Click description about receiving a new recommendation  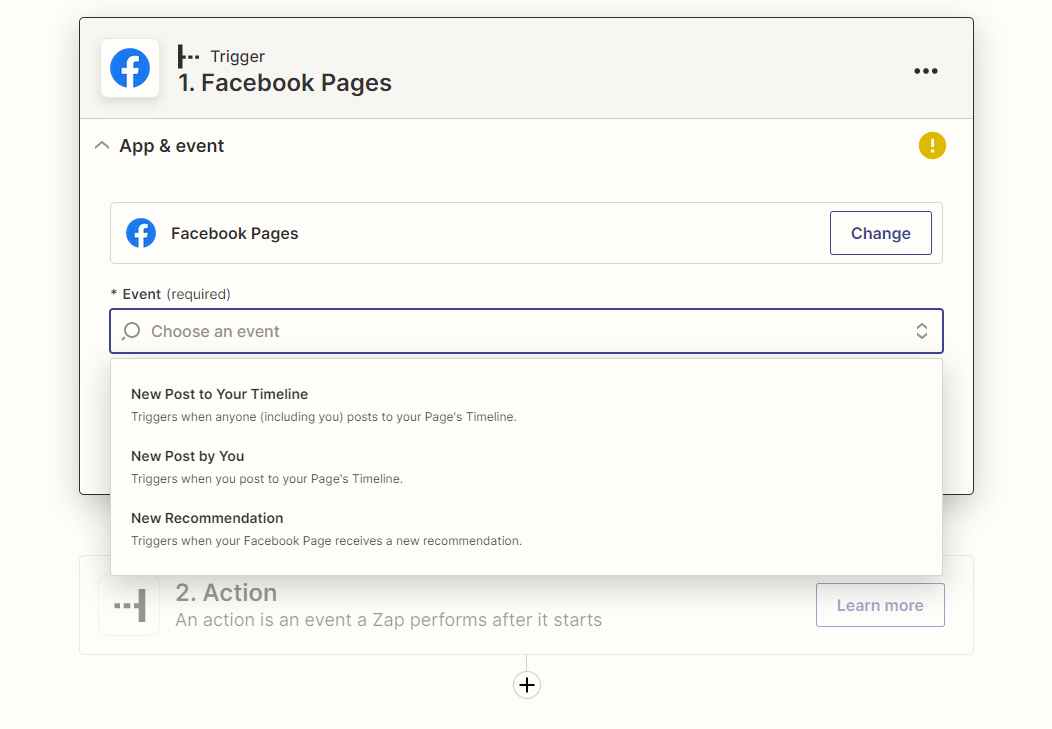(x=326, y=541)
